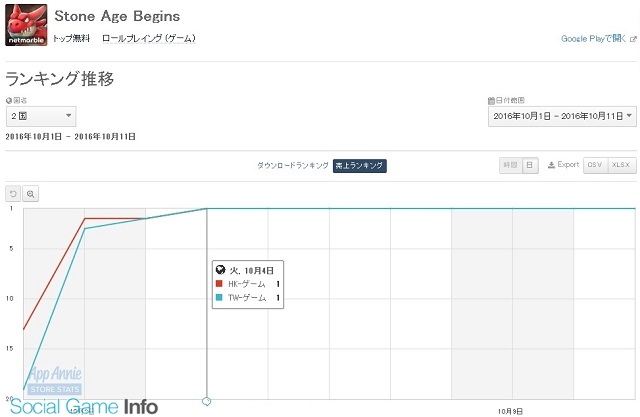This screenshot has width=640, height=417.
Task: Click the external link icon beside Google Play
Action: point(633,39)
